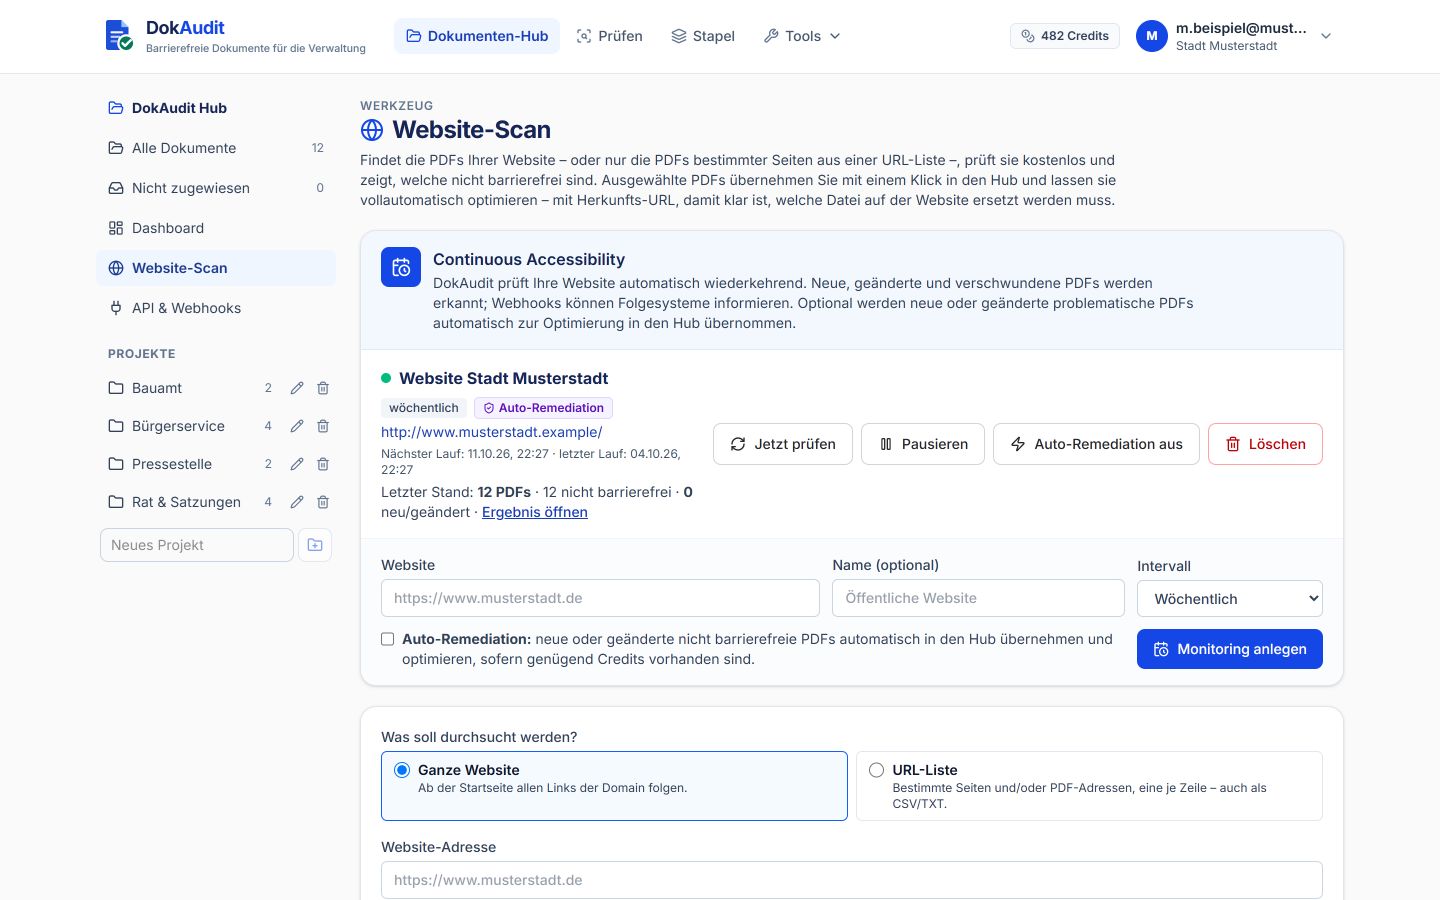
Task: Enable the Auto-Remediation checkbox
Action: [x=388, y=639]
